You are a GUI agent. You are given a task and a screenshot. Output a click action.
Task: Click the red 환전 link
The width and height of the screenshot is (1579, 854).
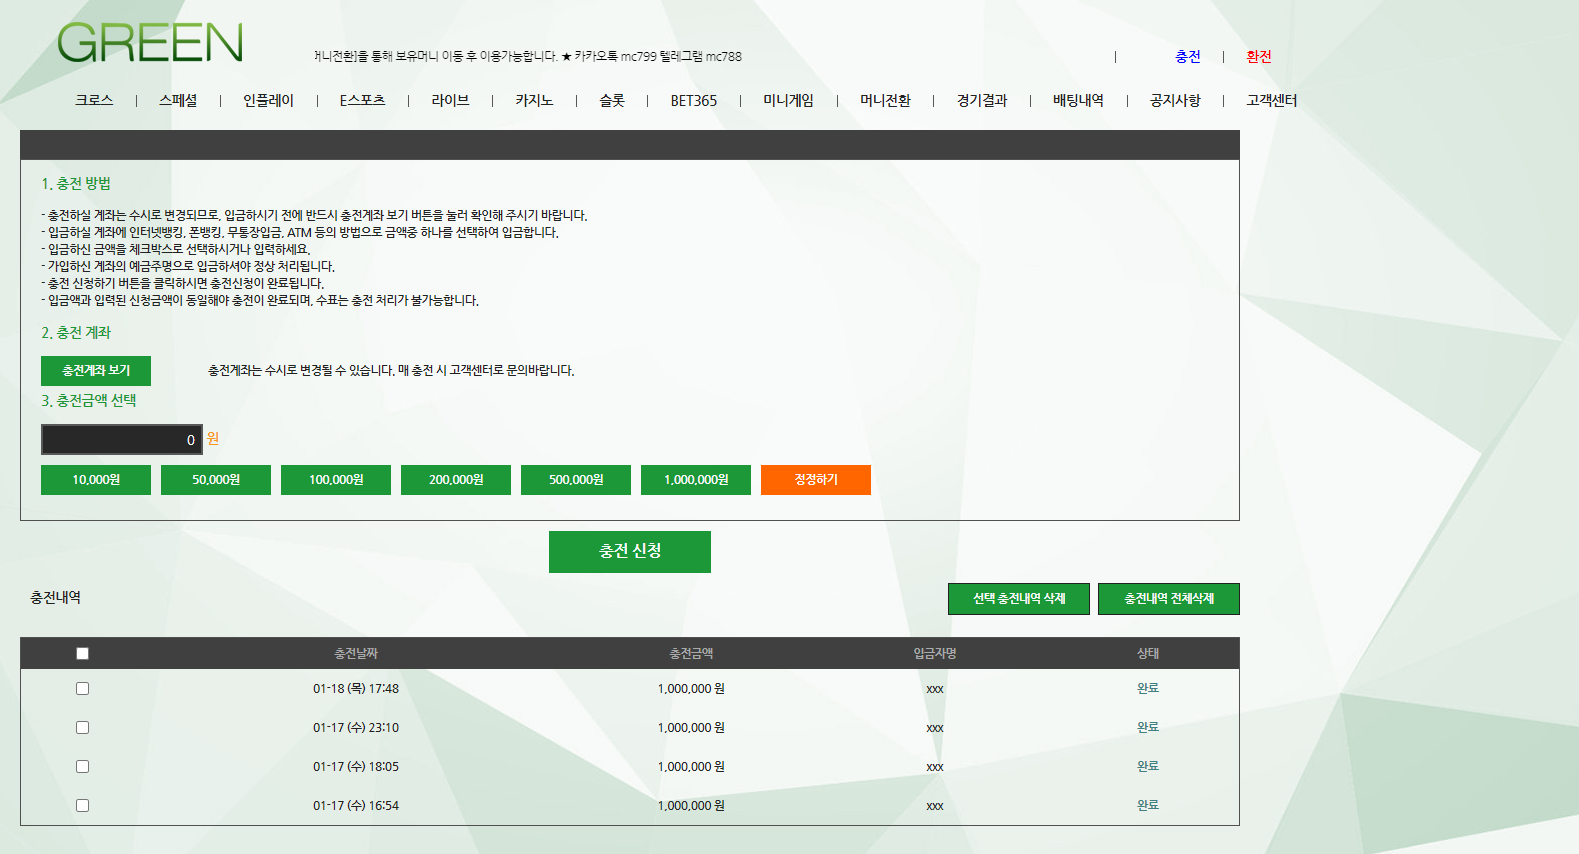pos(1259,57)
